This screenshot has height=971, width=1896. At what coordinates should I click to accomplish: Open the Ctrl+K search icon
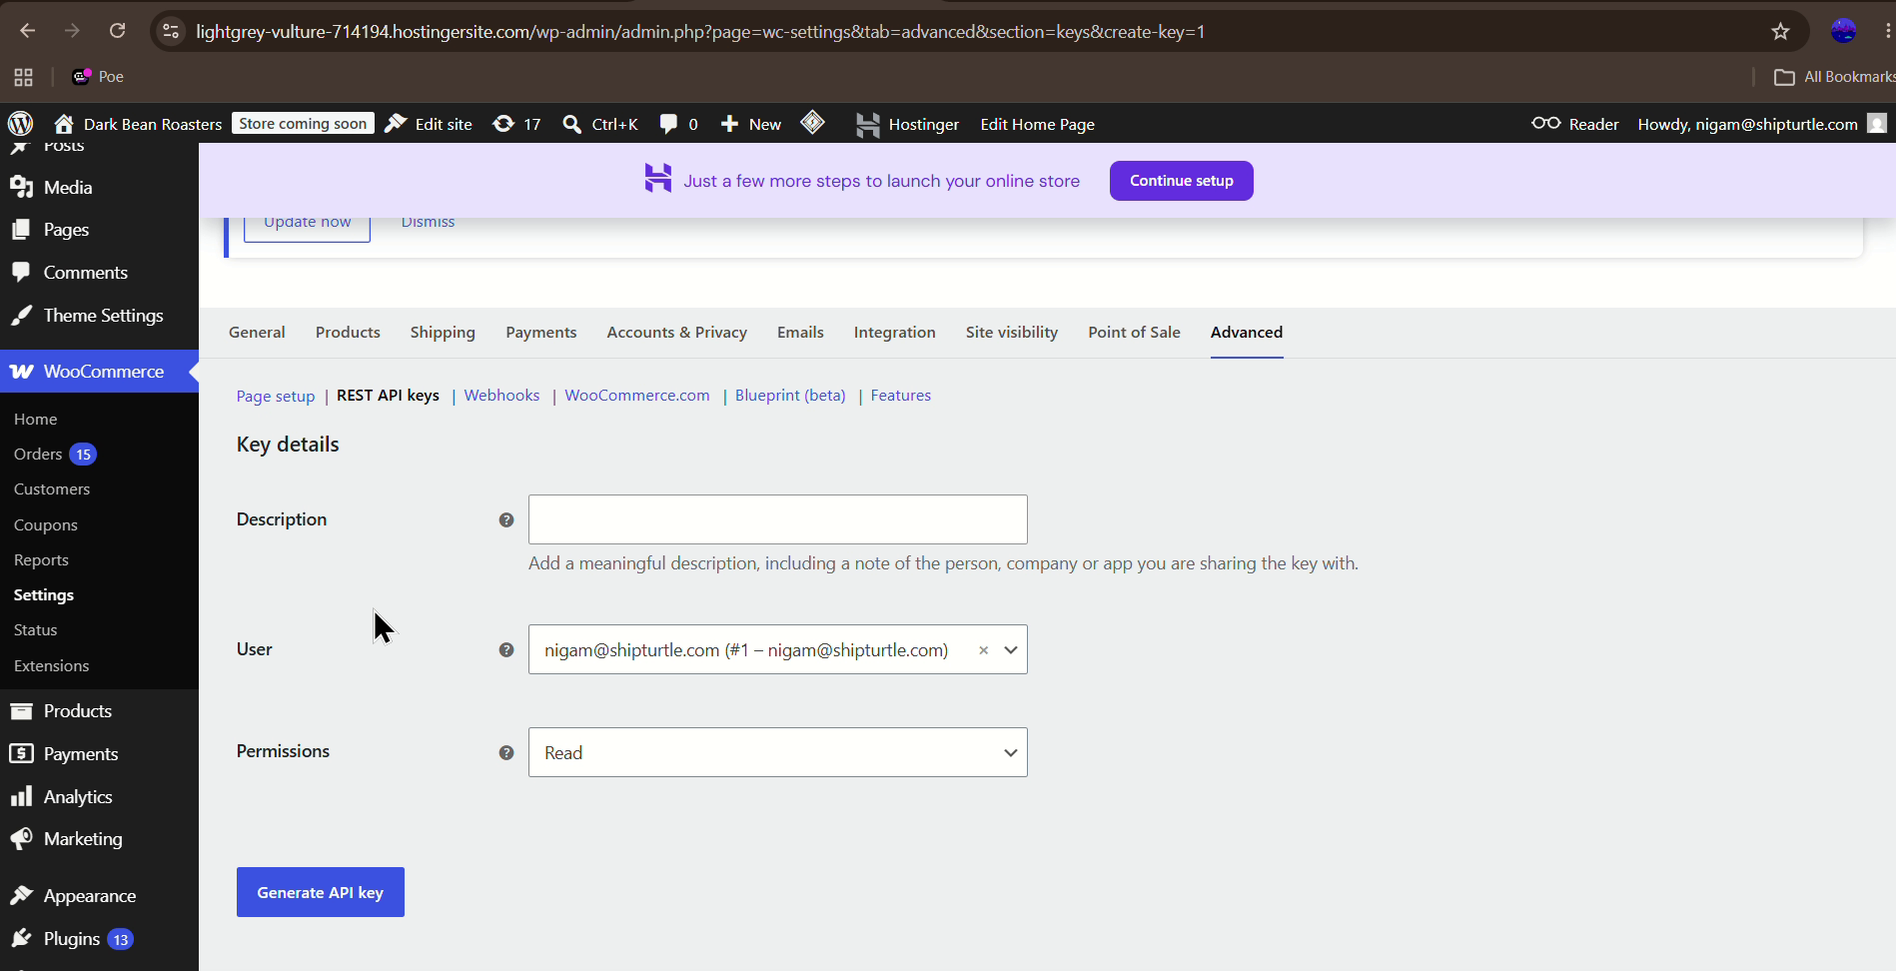600,124
